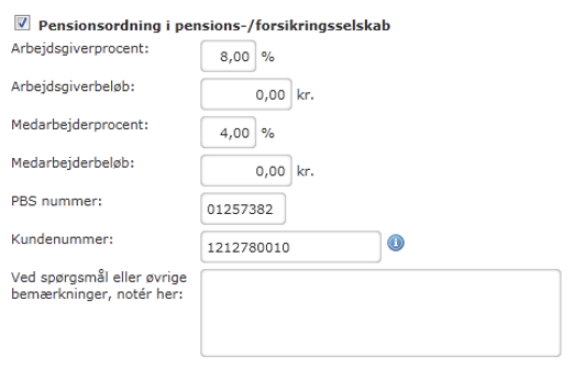Select the Arbejdsgiverbeløb amount input field
582x376 pixels.
246,94
